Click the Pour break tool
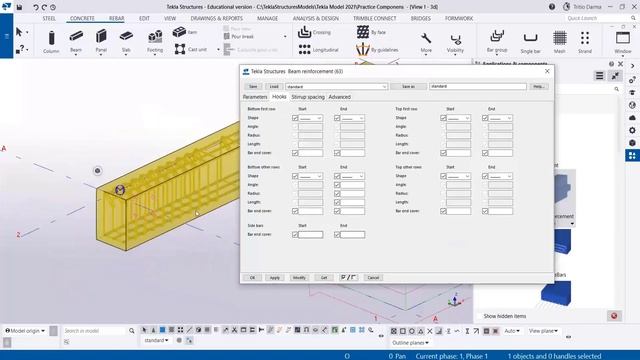Image resolution: width=640 pixels, height=360 pixels. (239, 37)
